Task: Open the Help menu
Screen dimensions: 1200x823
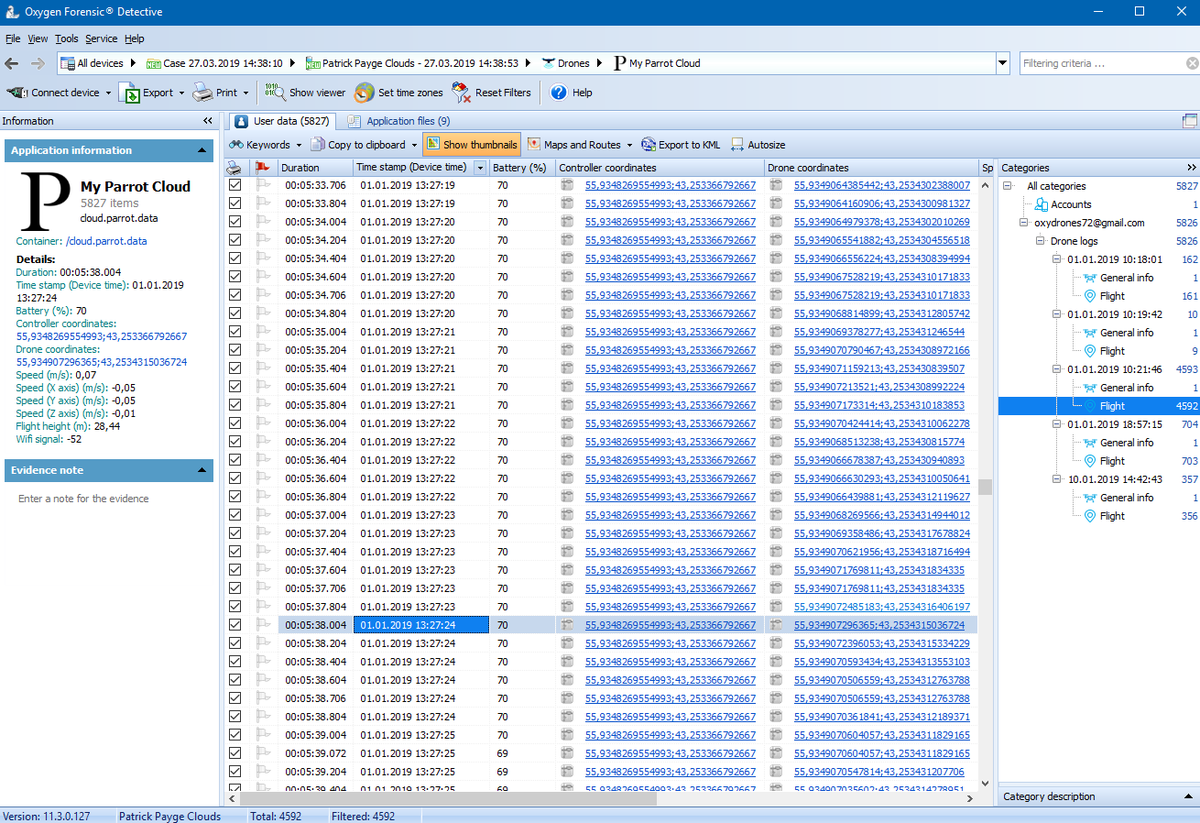Action: coord(134,39)
